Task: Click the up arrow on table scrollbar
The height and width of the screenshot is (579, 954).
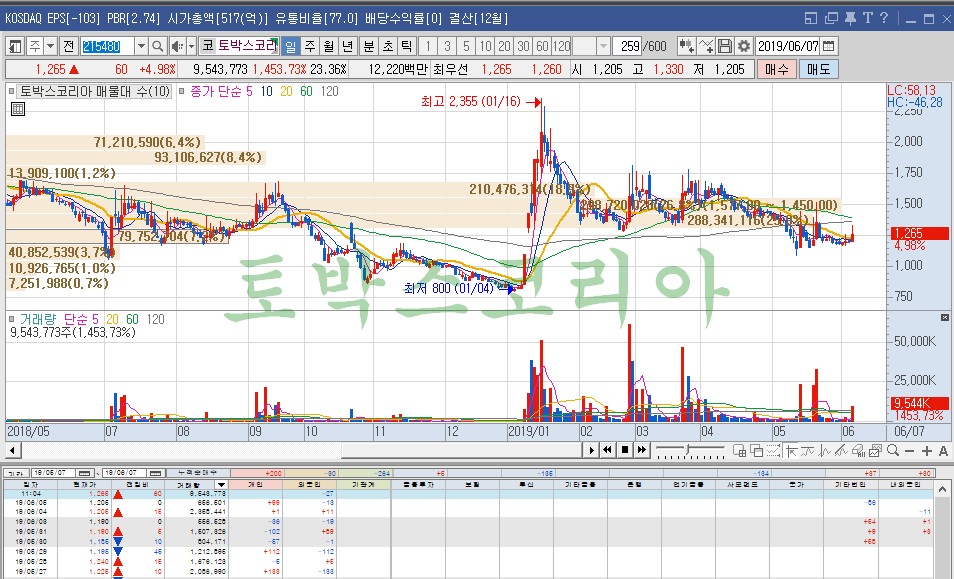Action: coord(942,488)
